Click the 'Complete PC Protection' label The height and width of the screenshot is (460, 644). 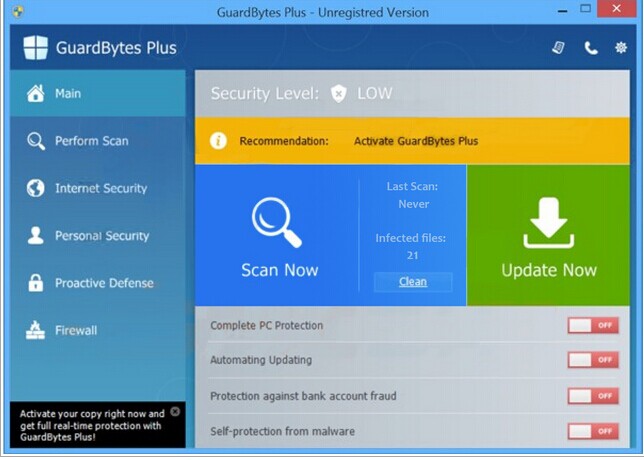click(267, 325)
